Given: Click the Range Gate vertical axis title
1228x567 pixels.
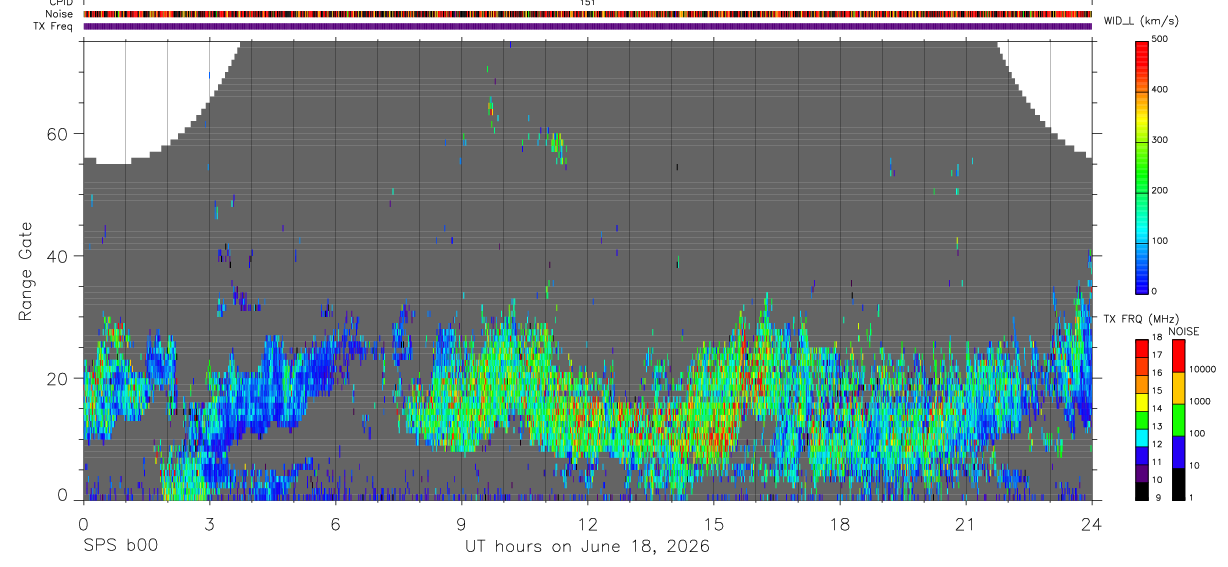Looking at the screenshot, I should pyautogui.click(x=25, y=270).
